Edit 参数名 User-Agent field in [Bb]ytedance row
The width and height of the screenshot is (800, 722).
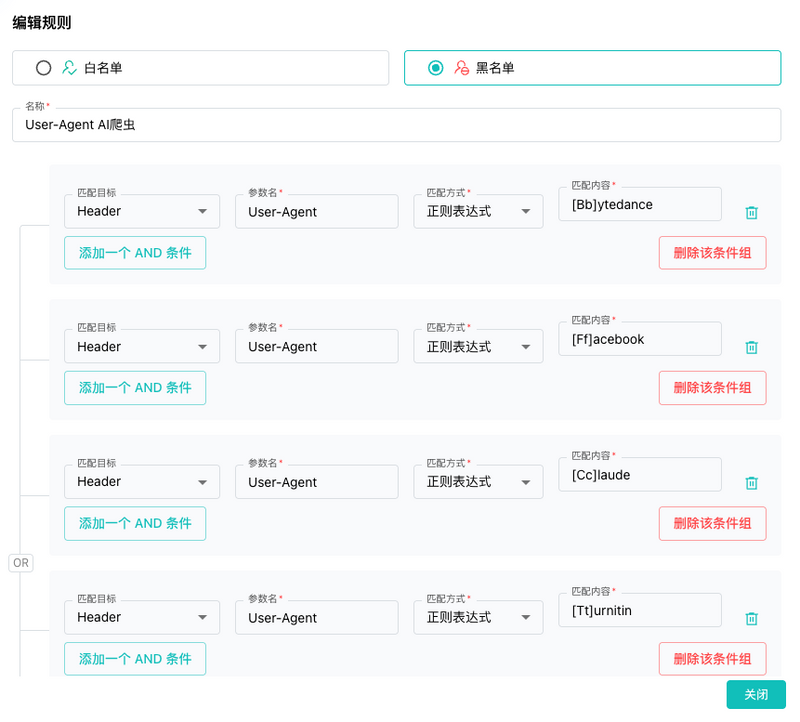coord(316,211)
